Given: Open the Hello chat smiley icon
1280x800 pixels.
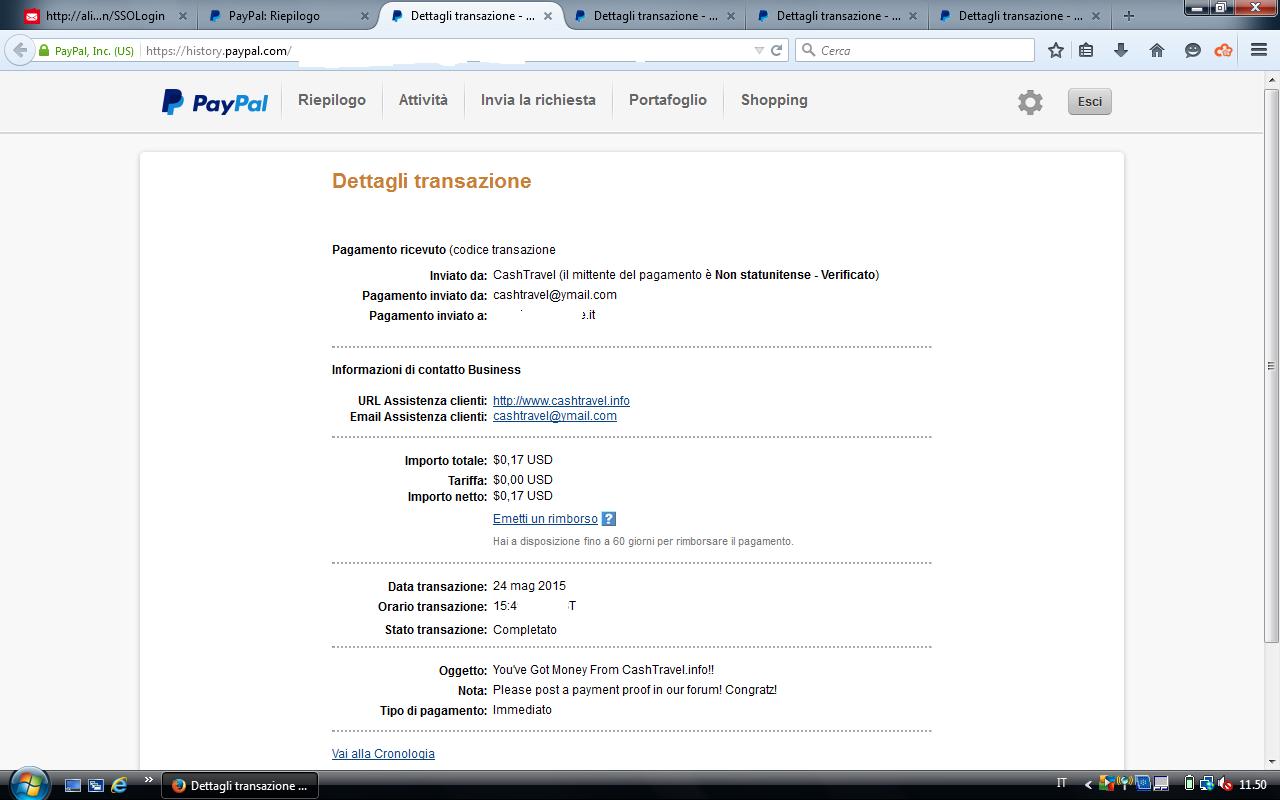Looking at the screenshot, I should 1192,50.
